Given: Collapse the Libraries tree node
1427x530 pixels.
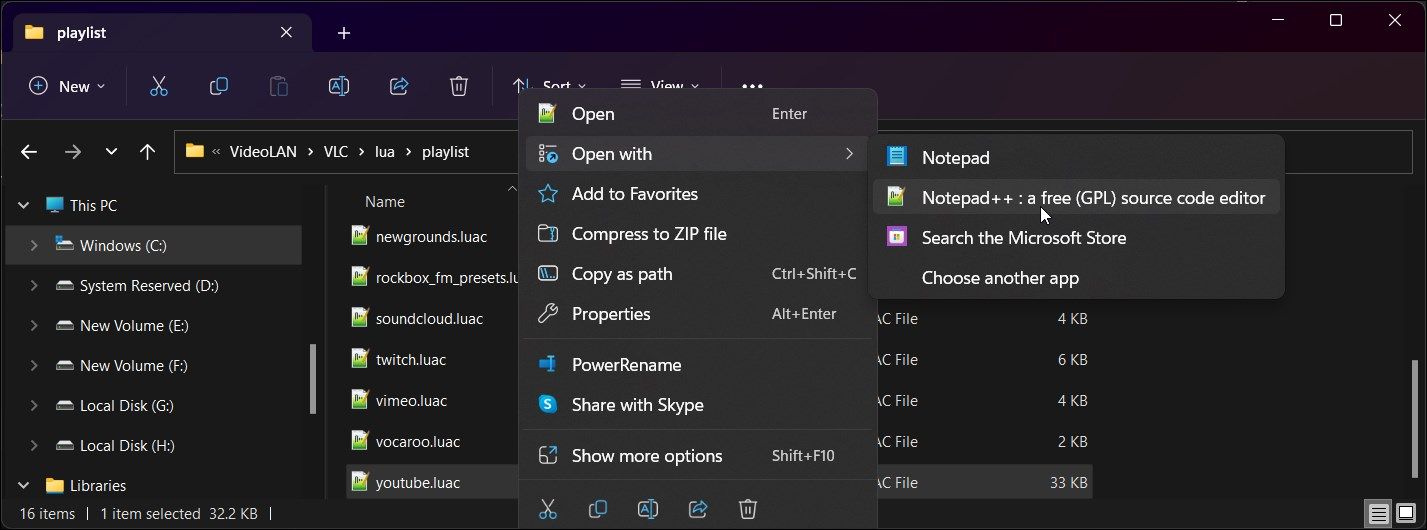Looking at the screenshot, I should (x=24, y=485).
